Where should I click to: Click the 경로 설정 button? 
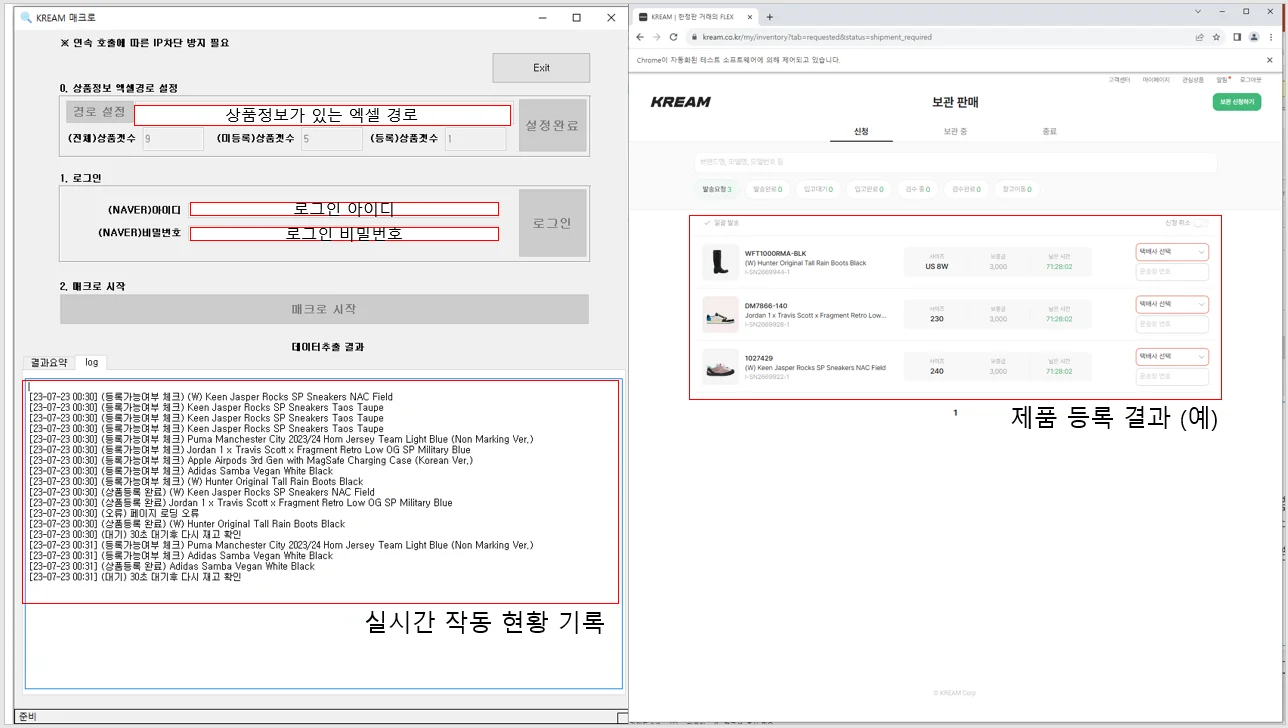pyautogui.click(x=99, y=112)
